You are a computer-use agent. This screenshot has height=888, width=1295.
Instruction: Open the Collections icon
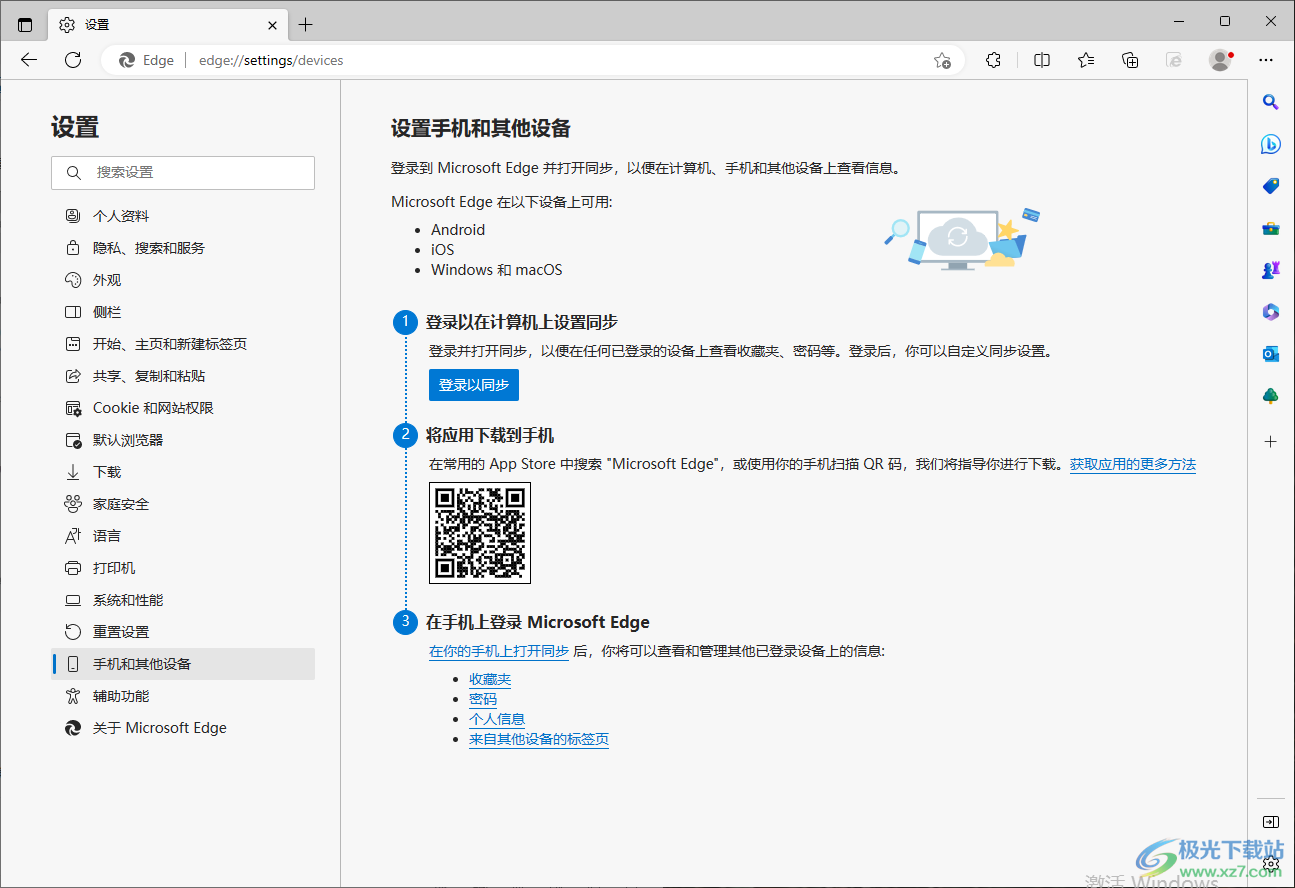[1130, 60]
